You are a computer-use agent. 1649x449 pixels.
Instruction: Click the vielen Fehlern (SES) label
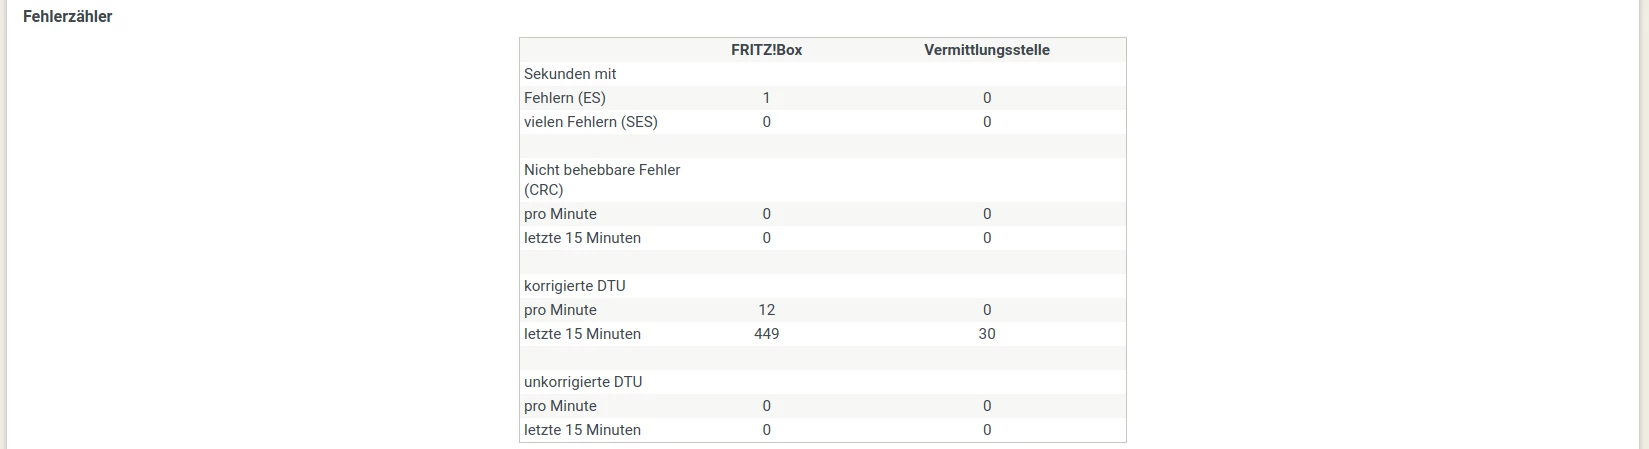point(591,122)
